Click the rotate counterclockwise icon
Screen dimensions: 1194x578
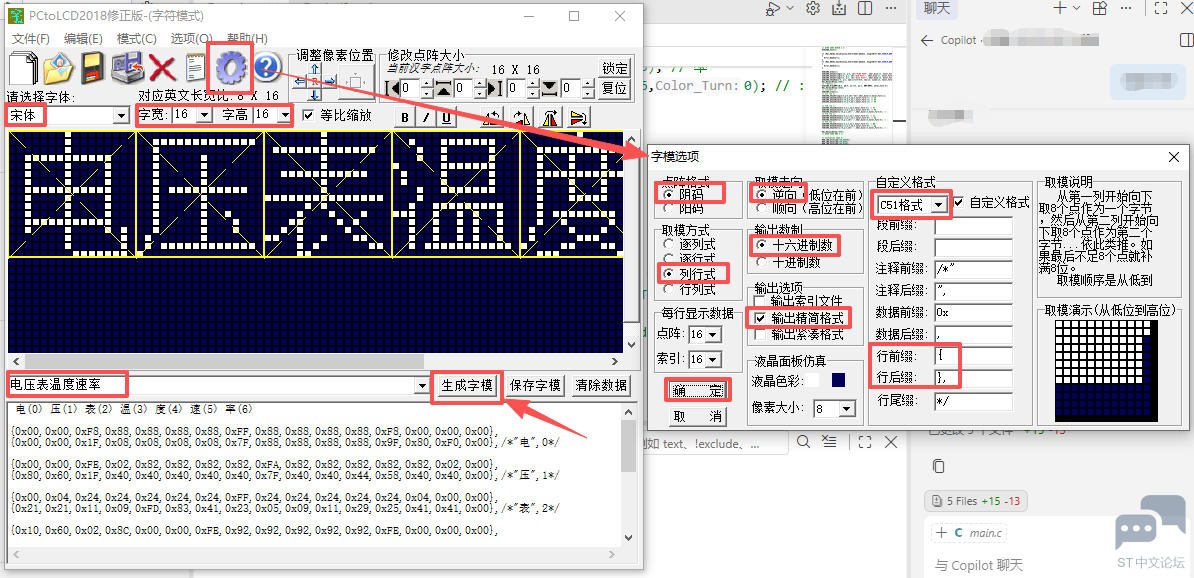tap(493, 117)
